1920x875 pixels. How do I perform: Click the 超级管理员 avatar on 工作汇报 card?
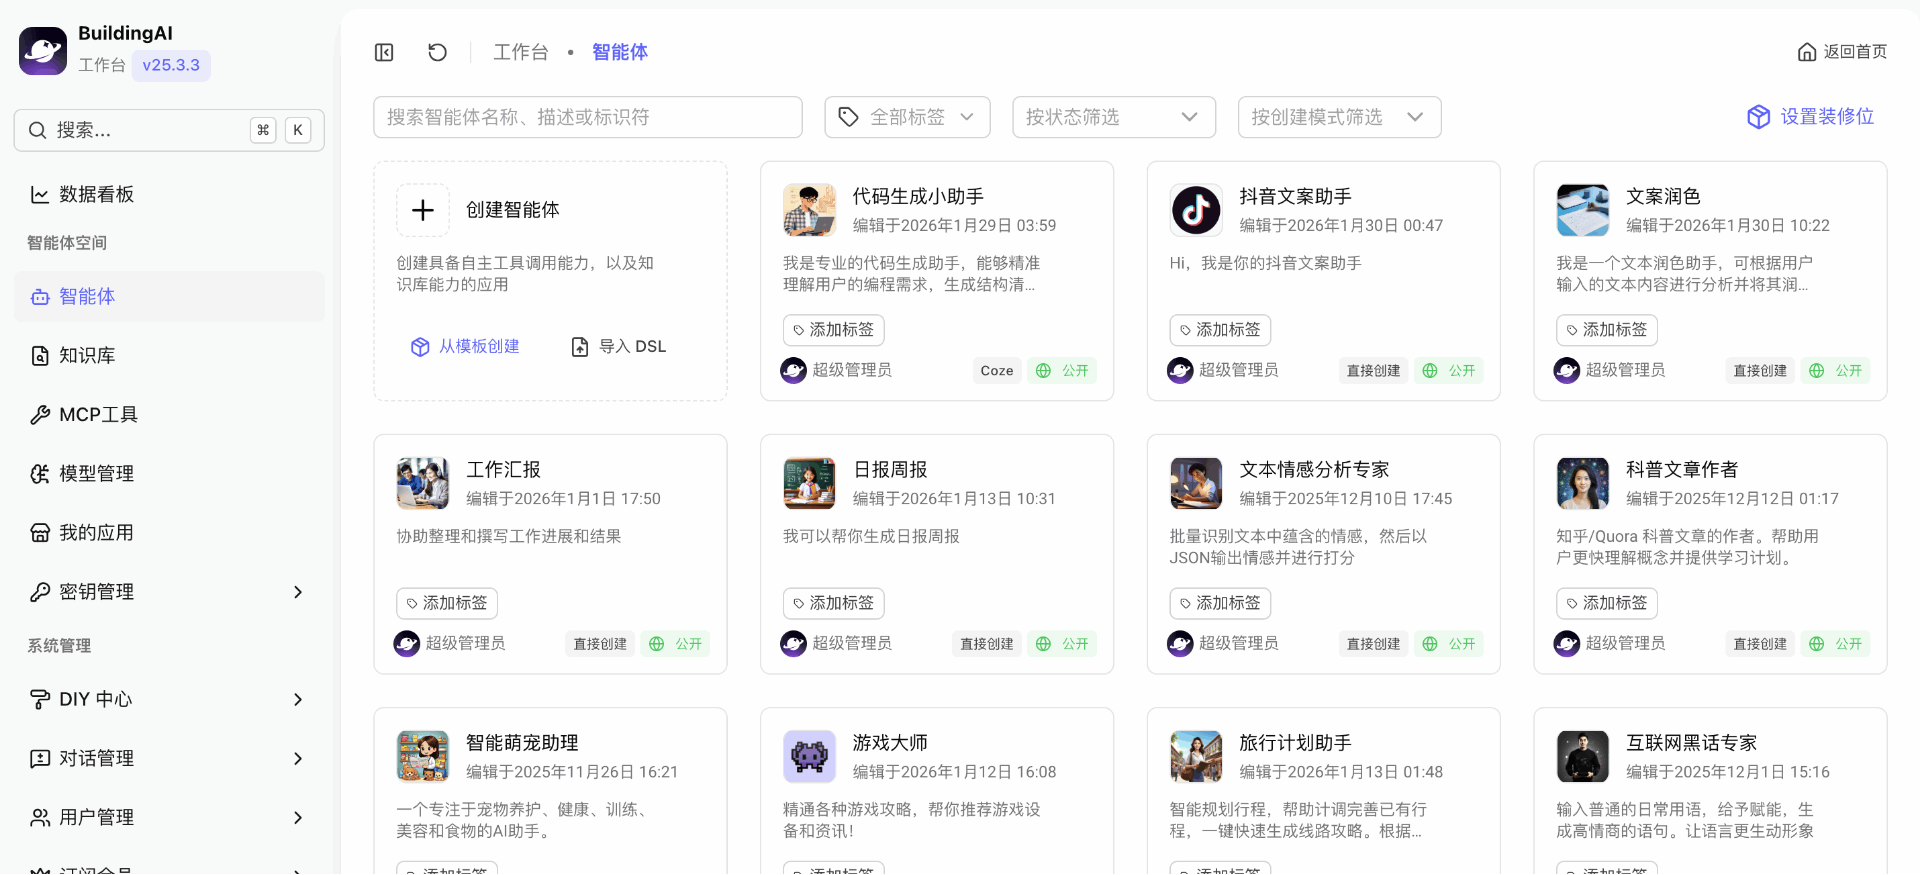pos(407,644)
